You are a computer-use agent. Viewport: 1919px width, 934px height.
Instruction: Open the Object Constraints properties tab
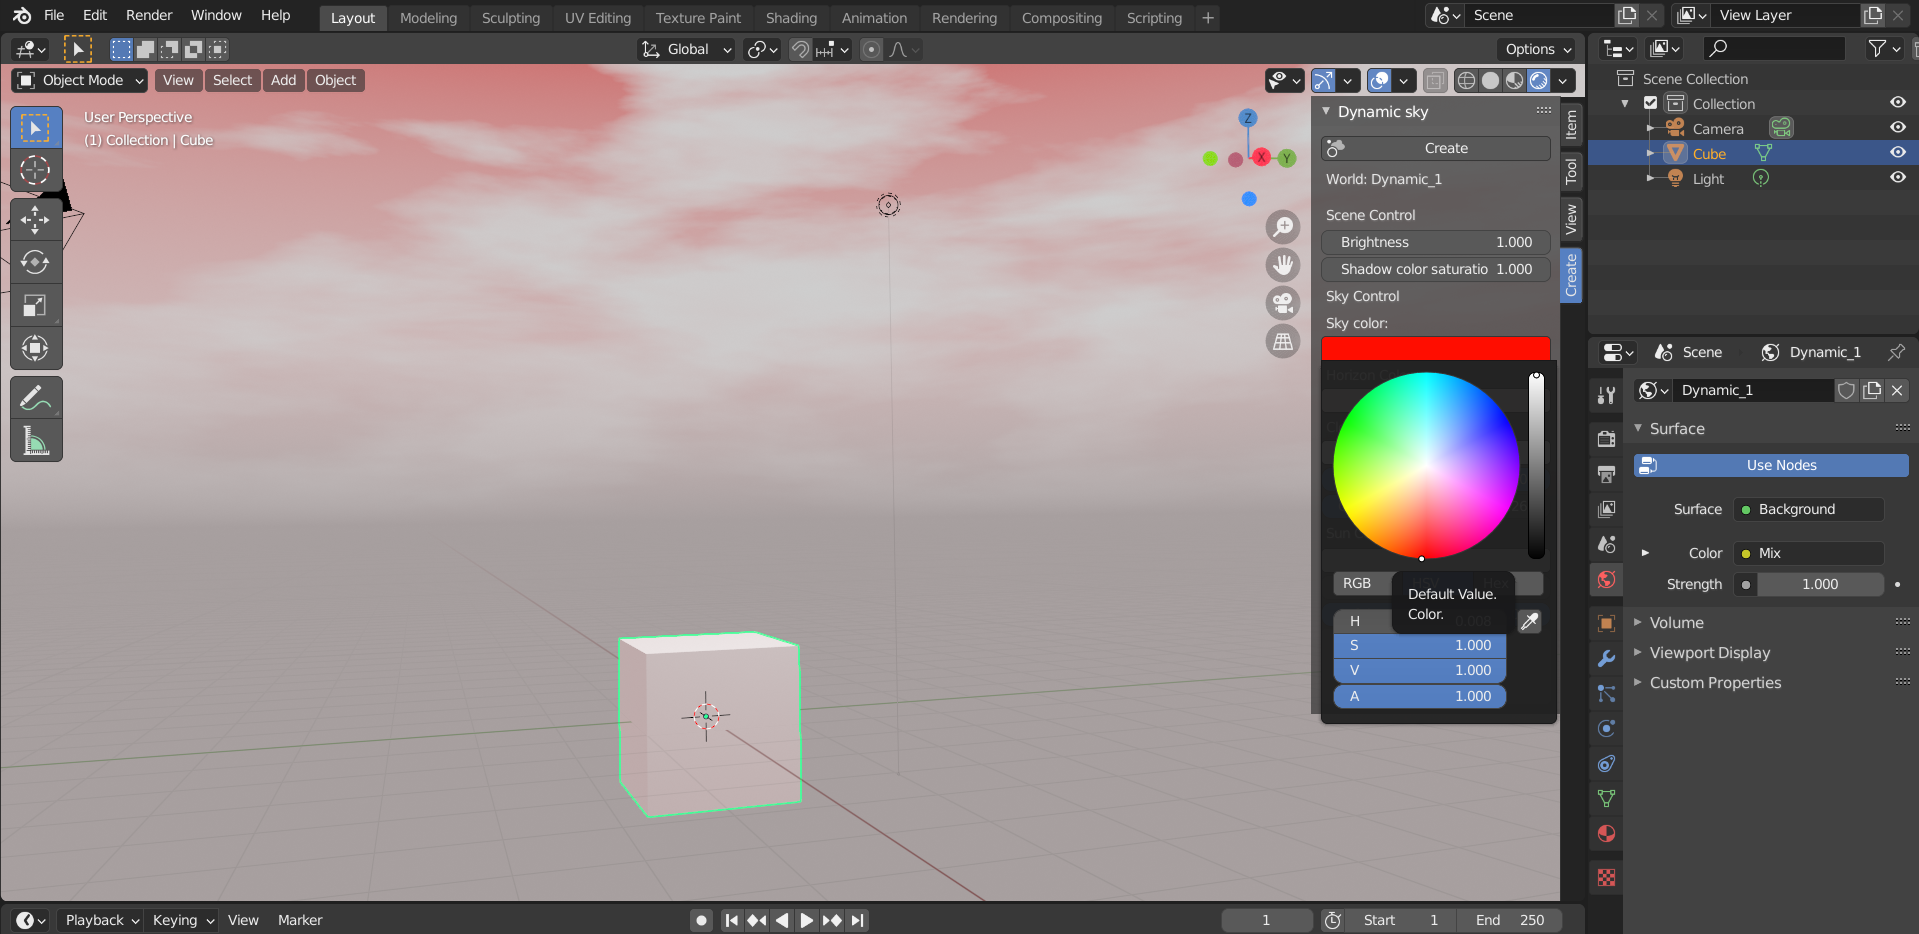point(1607,764)
